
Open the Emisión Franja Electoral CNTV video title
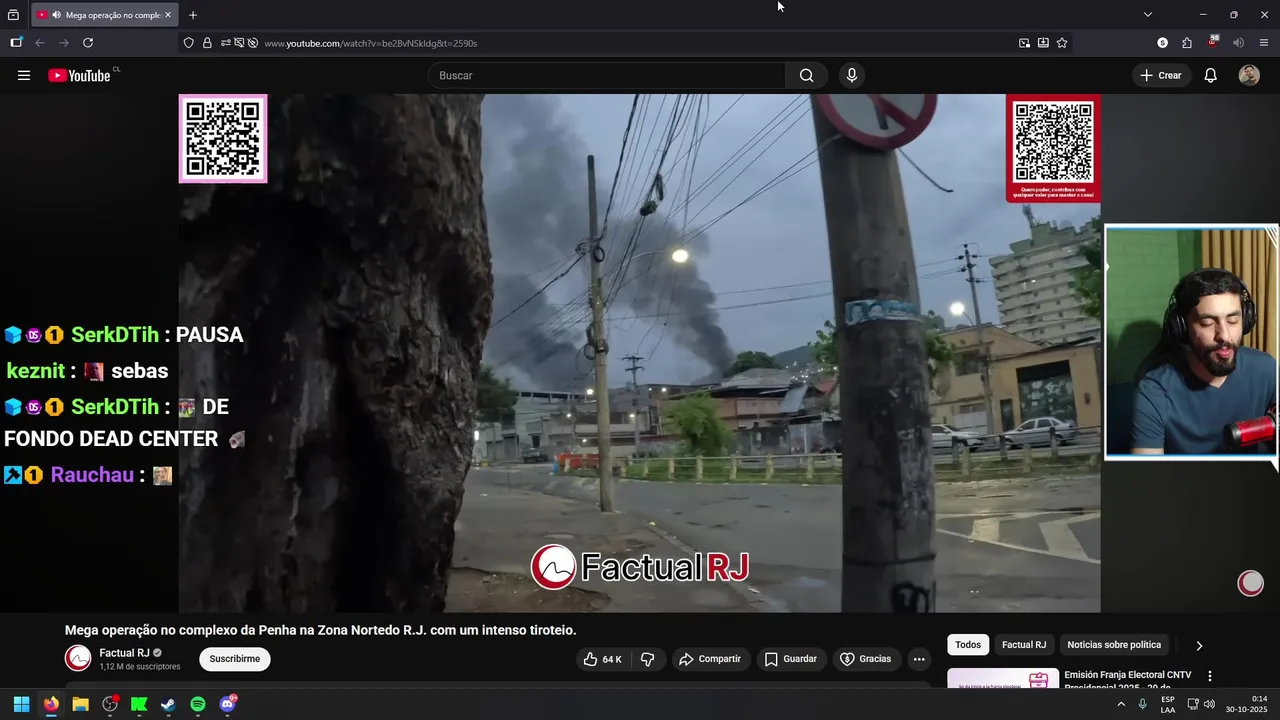[1128, 681]
